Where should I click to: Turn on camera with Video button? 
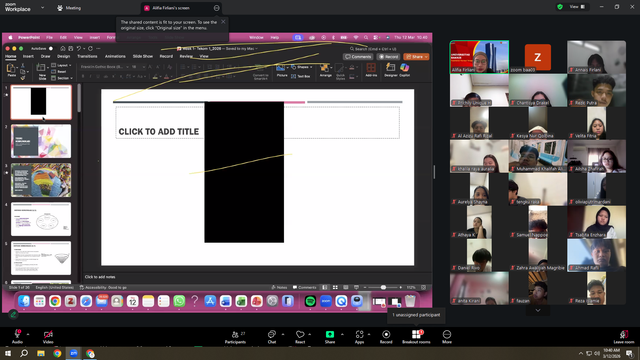coord(48,337)
